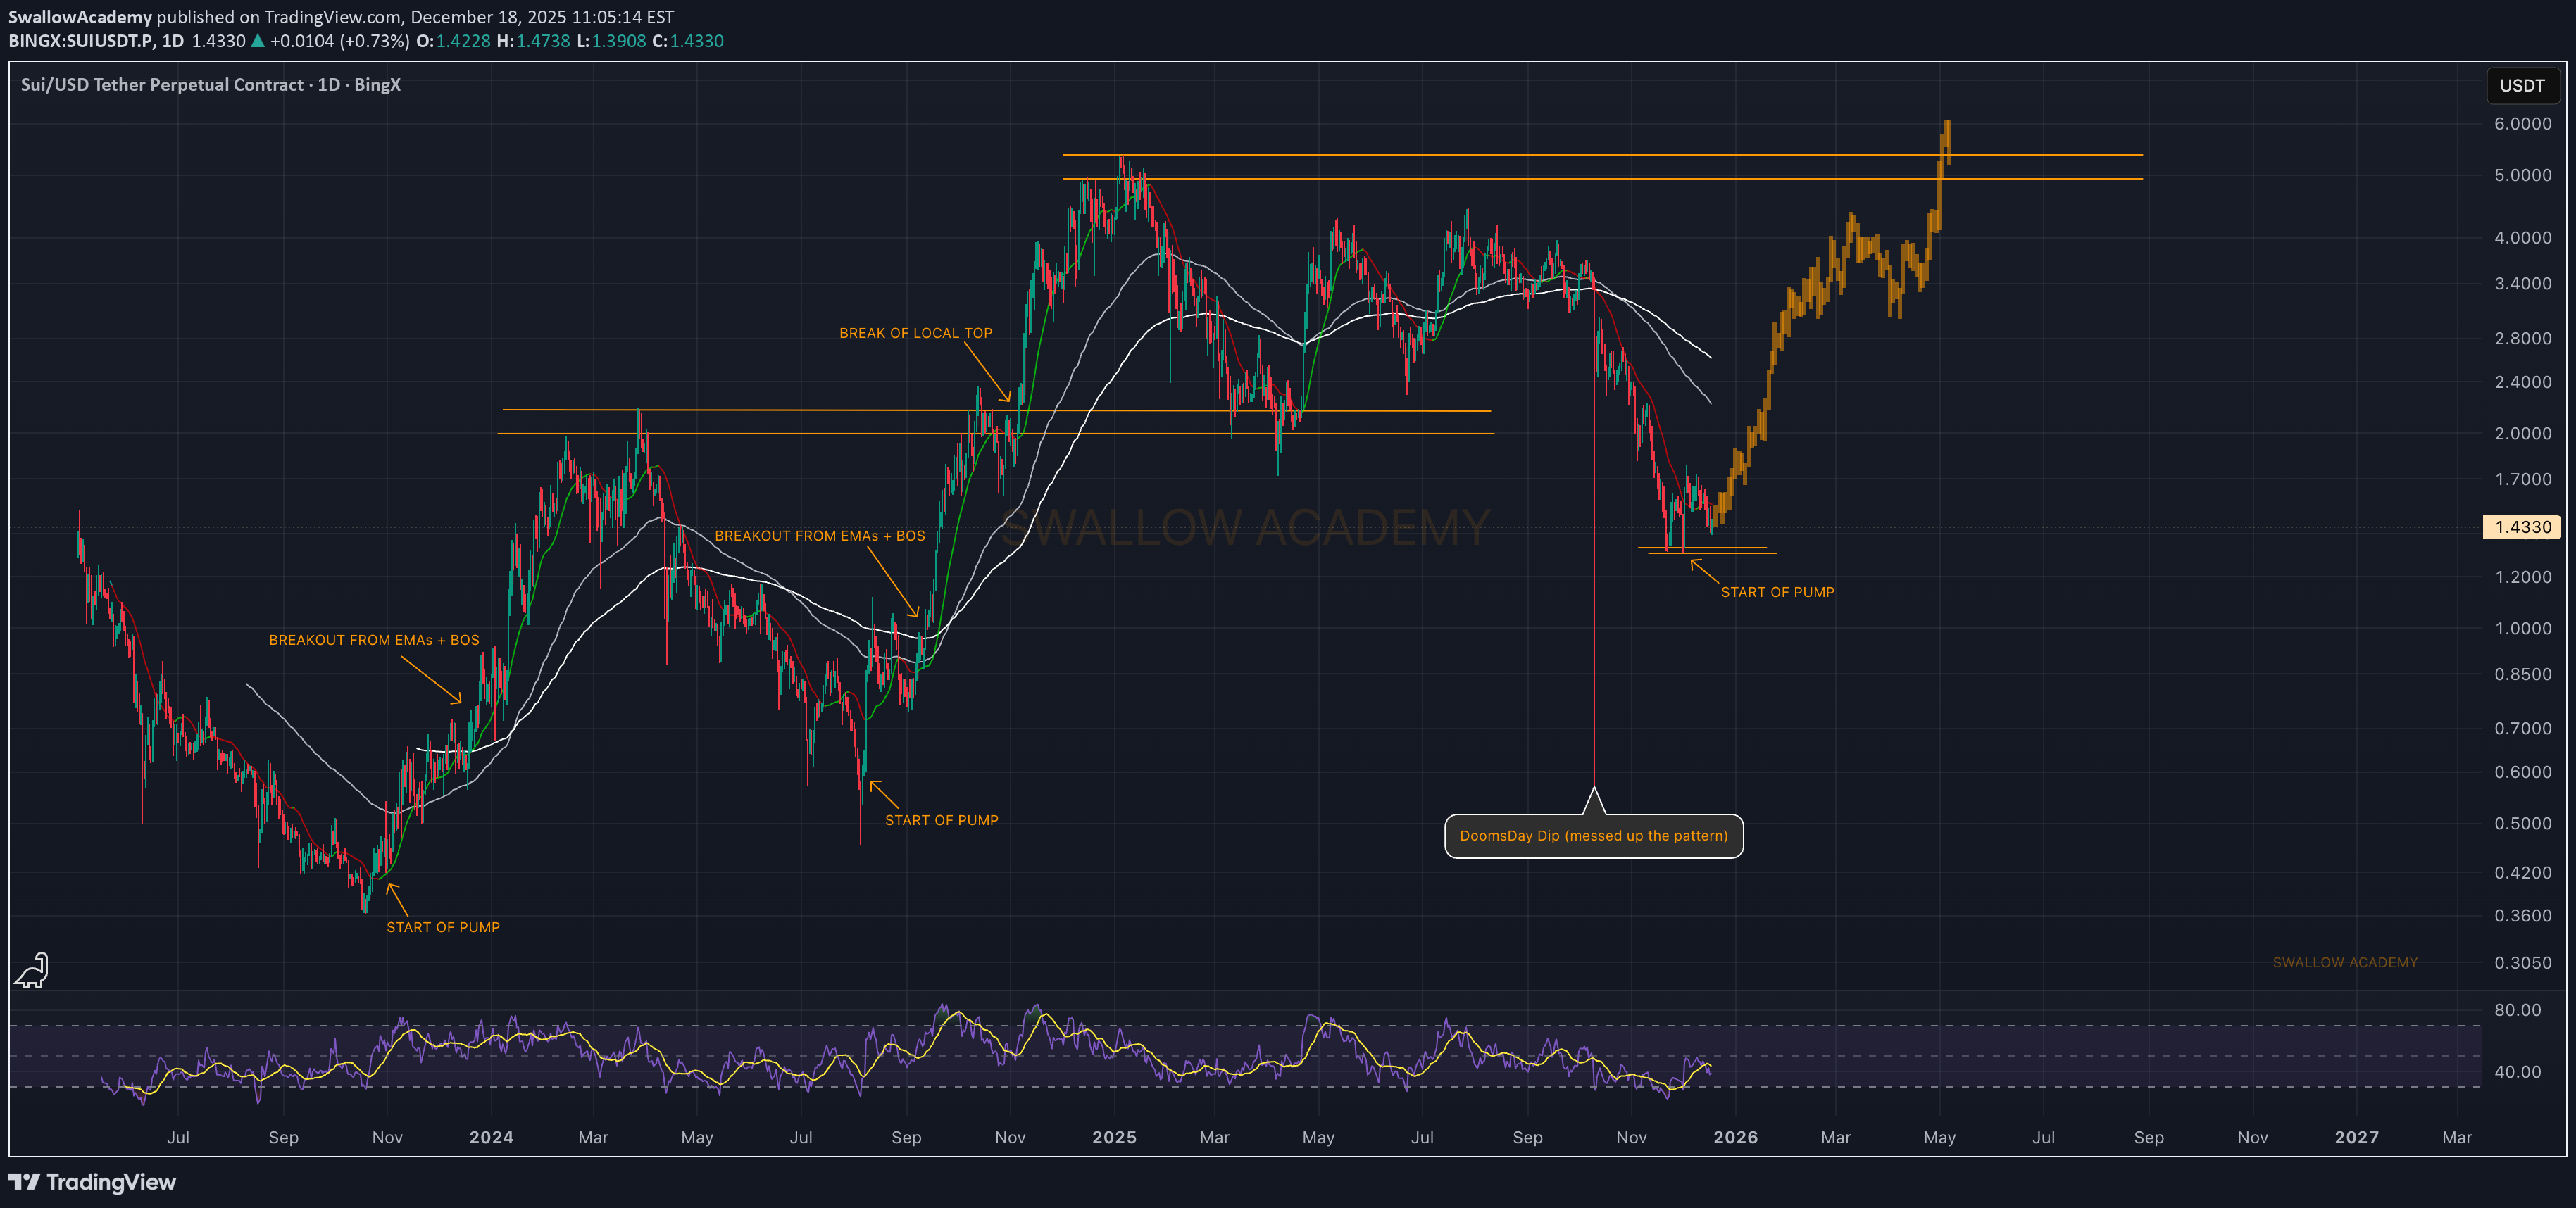Click the arrow under BREAK OF LOCAL TOP
This screenshot has width=2576, height=1208.
tap(986, 372)
